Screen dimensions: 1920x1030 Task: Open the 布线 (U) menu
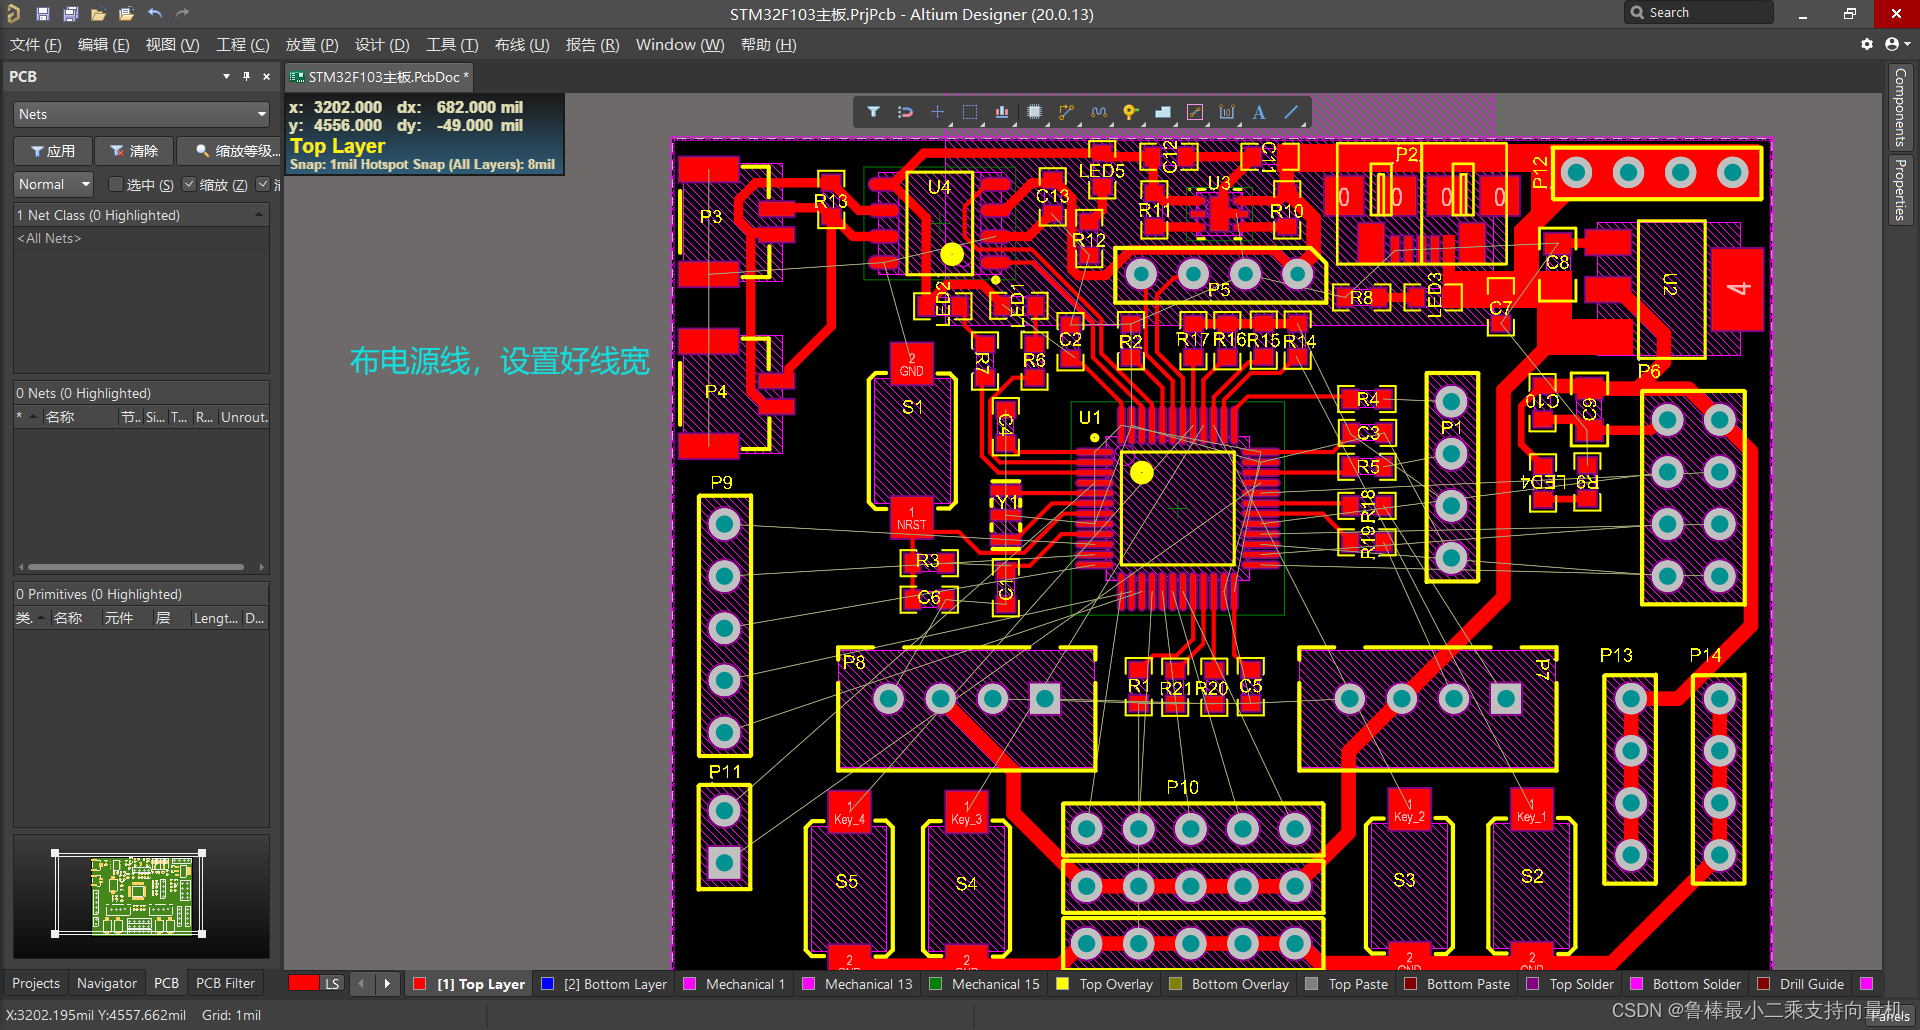click(522, 45)
